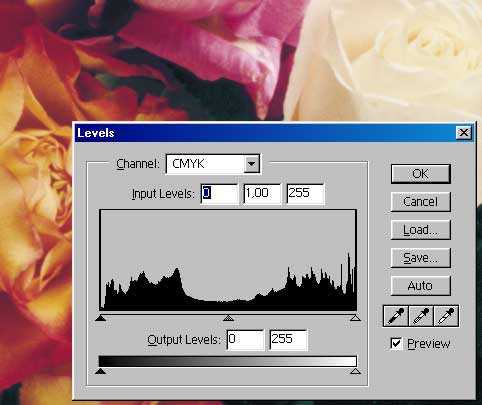Click the black output slider triangle
Screen dimensions: 482x405
(100, 371)
